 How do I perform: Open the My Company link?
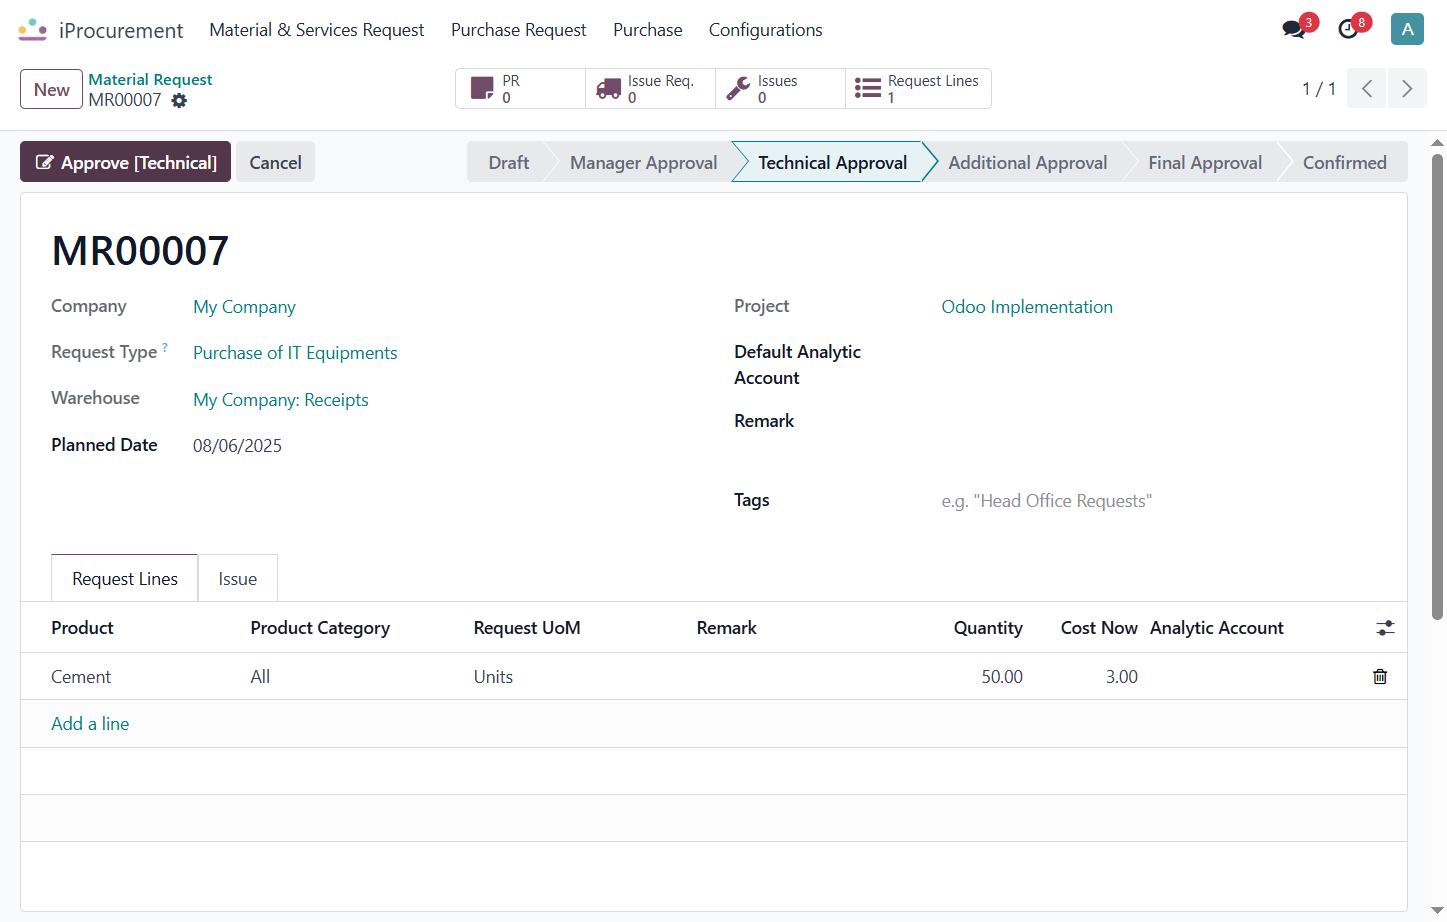pyautogui.click(x=244, y=307)
